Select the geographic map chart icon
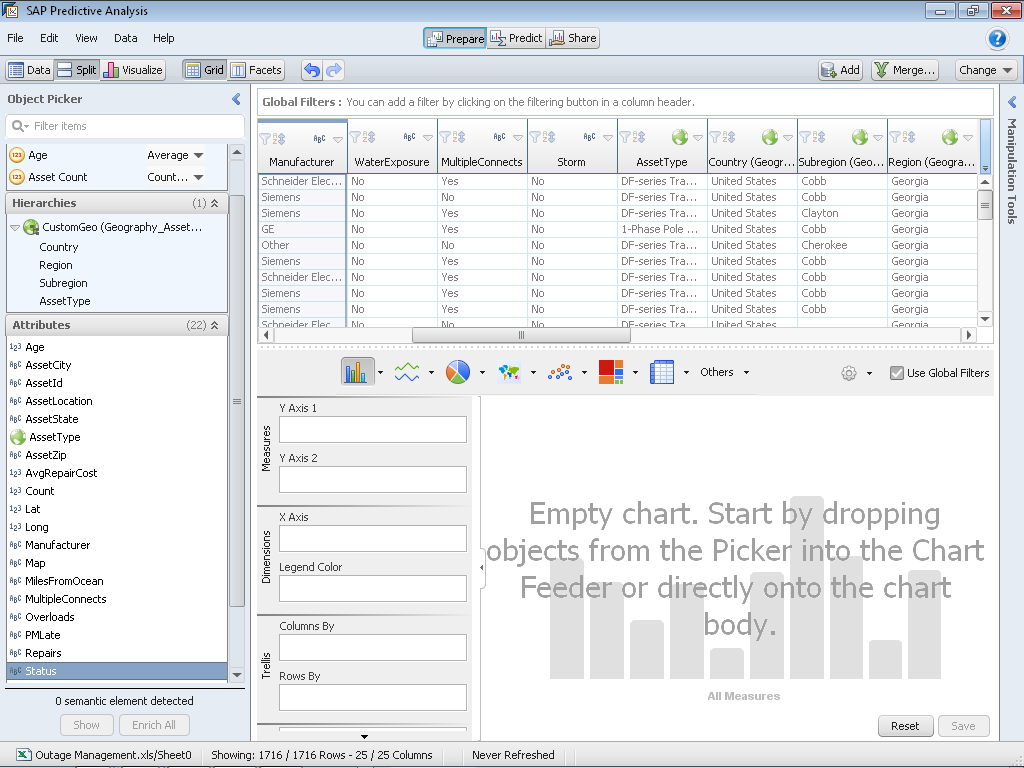This screenshot has width=1024, height=768. [x=509, y=372]
